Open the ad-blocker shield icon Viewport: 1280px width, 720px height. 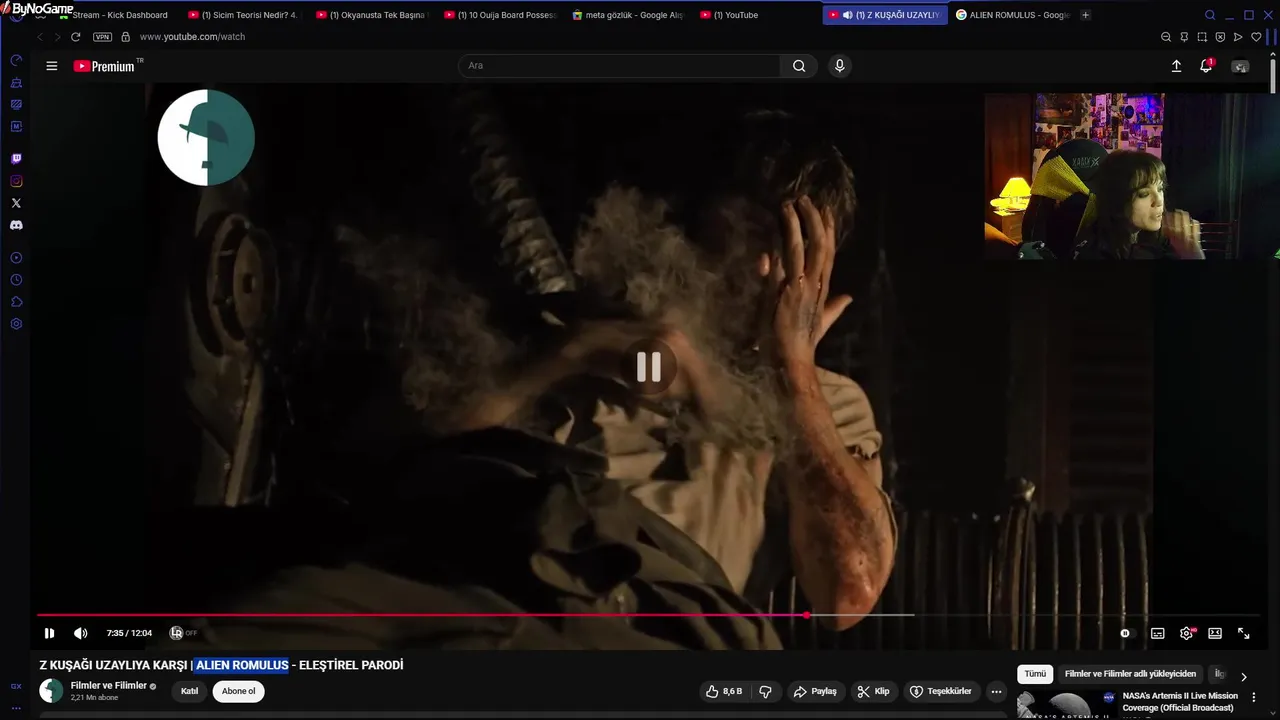coord(1220,37)
